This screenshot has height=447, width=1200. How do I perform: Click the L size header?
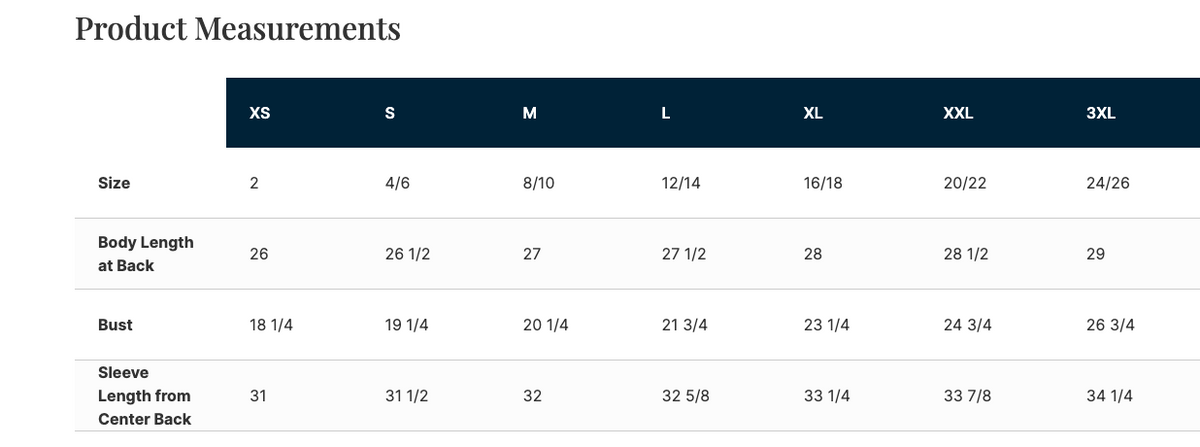coord(665,113)
